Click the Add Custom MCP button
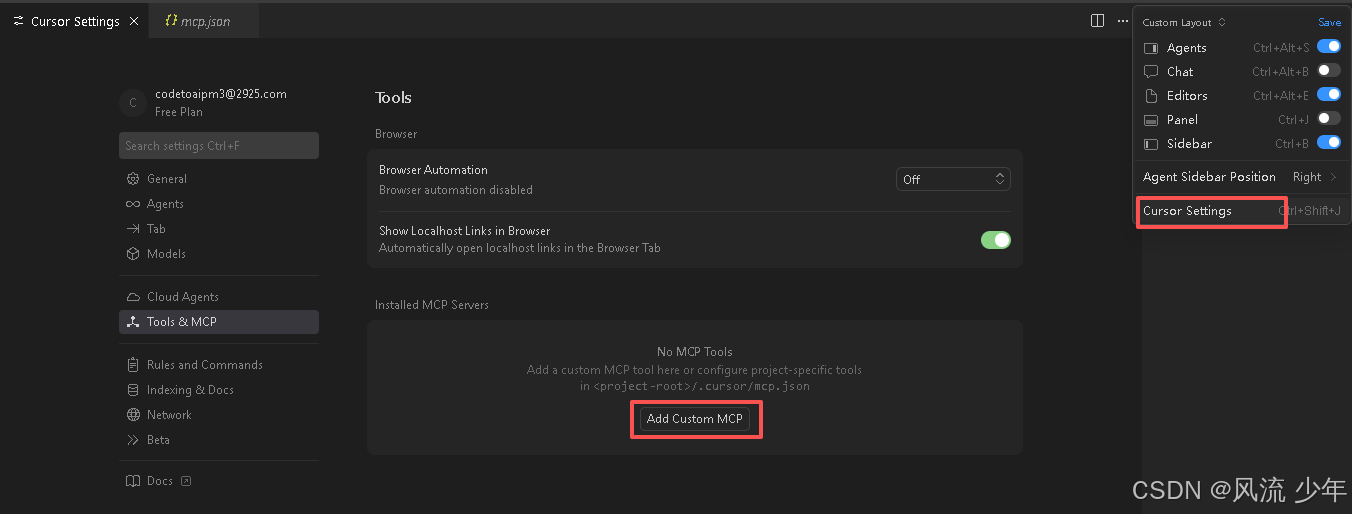This screenshot has width=1352, height=514. click(x=695, y=419)
